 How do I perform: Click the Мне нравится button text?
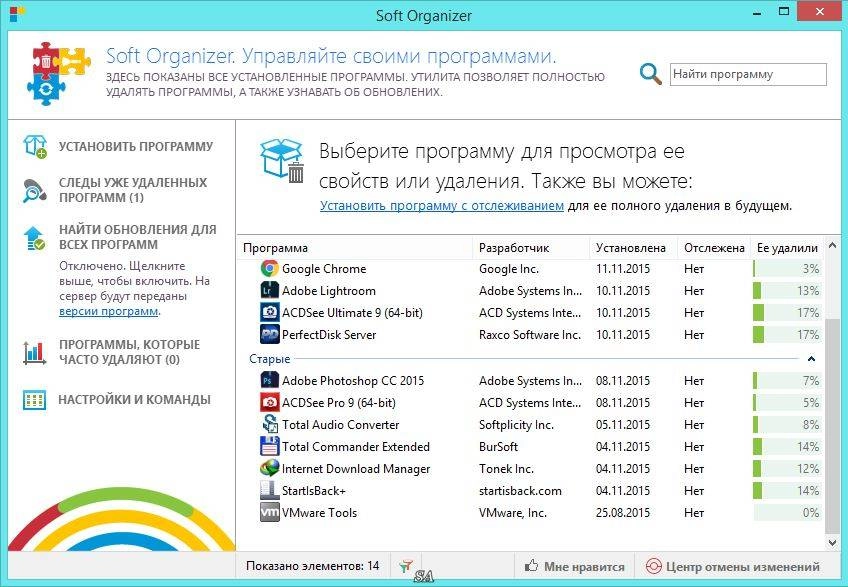pos(584,566)
